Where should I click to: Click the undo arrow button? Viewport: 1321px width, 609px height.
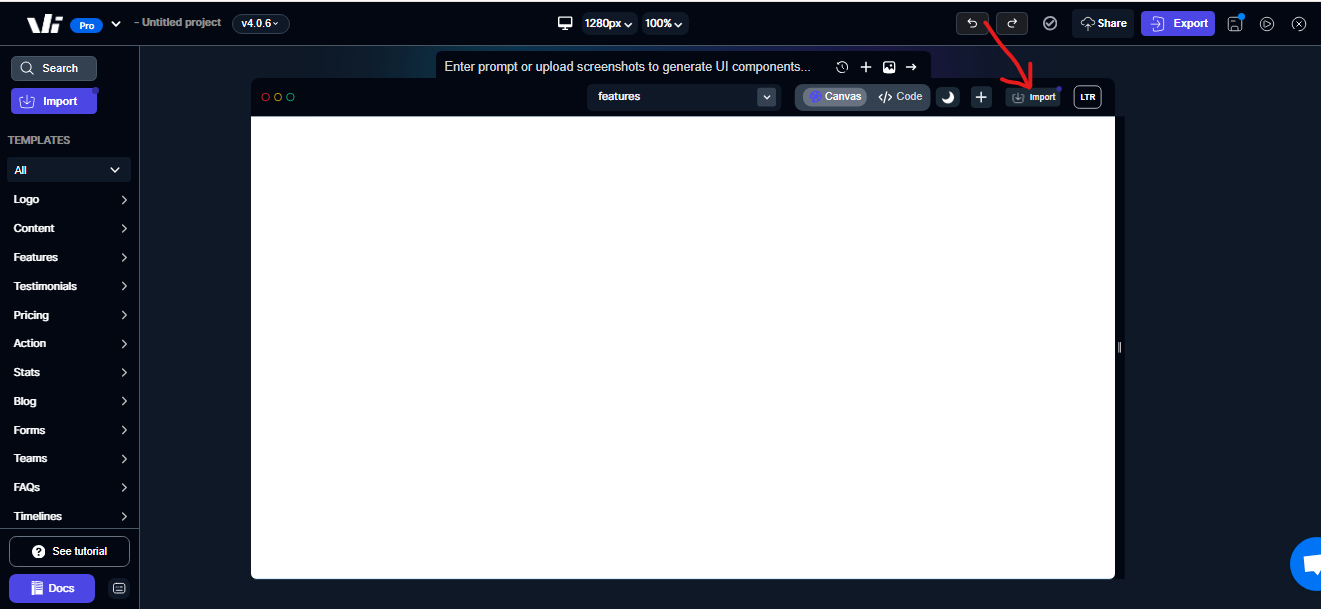(x=972, y=23)
